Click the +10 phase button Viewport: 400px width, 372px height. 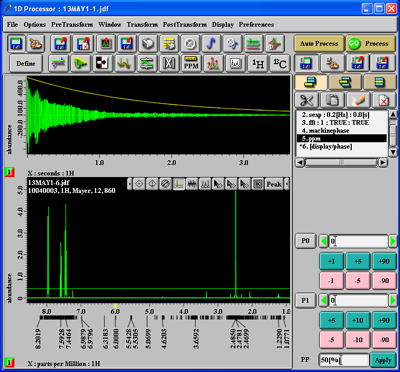click(358, 320)
